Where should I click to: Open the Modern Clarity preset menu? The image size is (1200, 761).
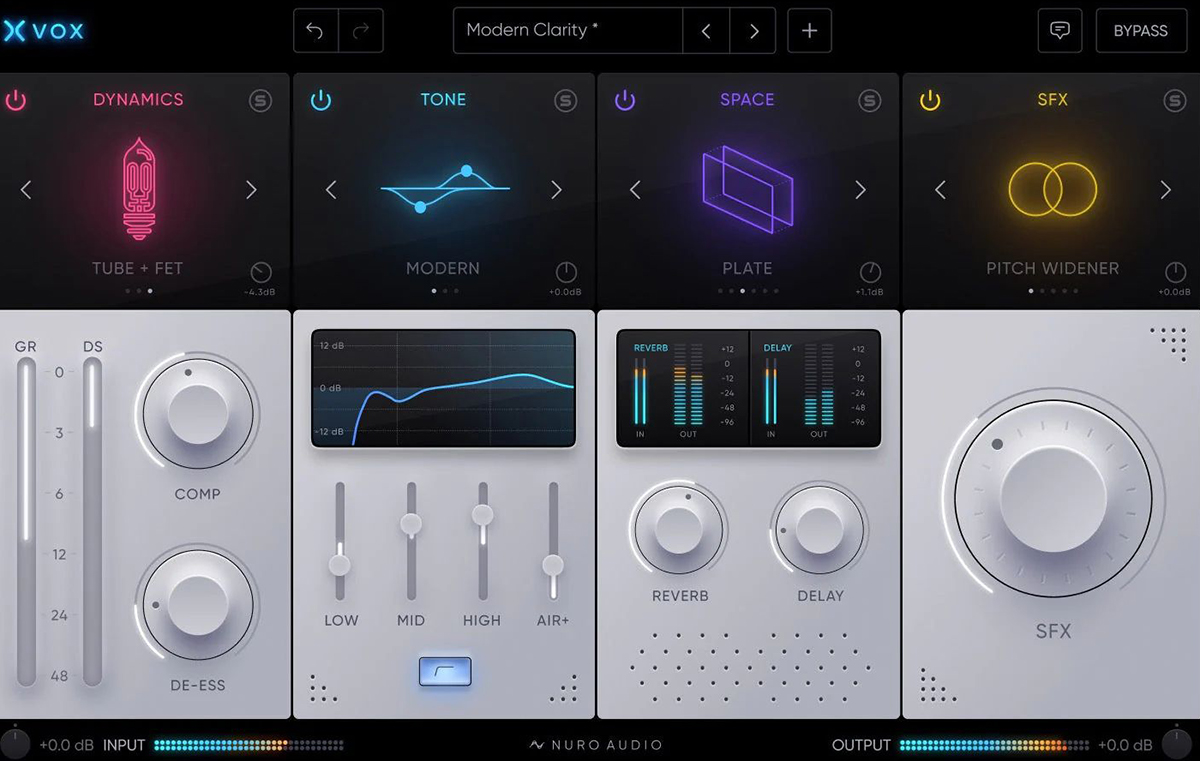point(568,31)
